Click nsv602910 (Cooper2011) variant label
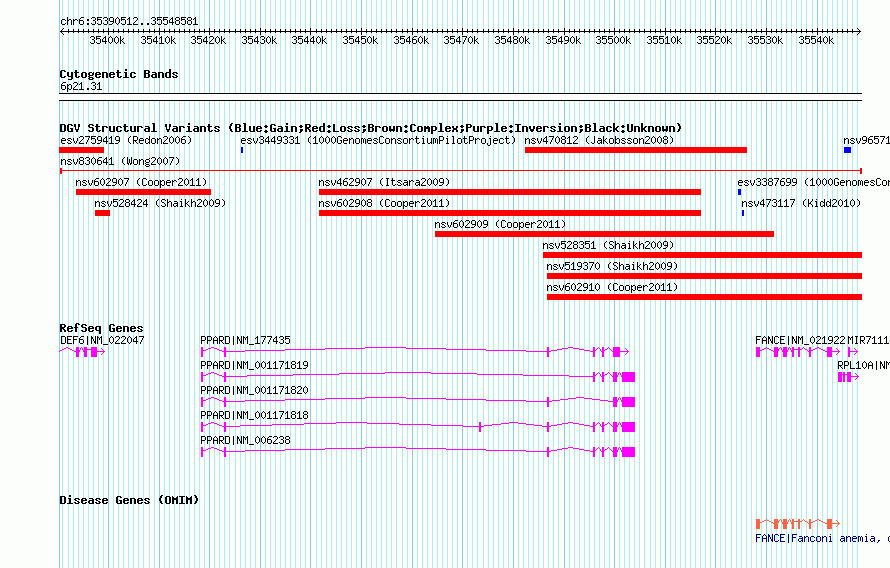The height and width of the screenshot is (568, 890). [x=612, y=287]
